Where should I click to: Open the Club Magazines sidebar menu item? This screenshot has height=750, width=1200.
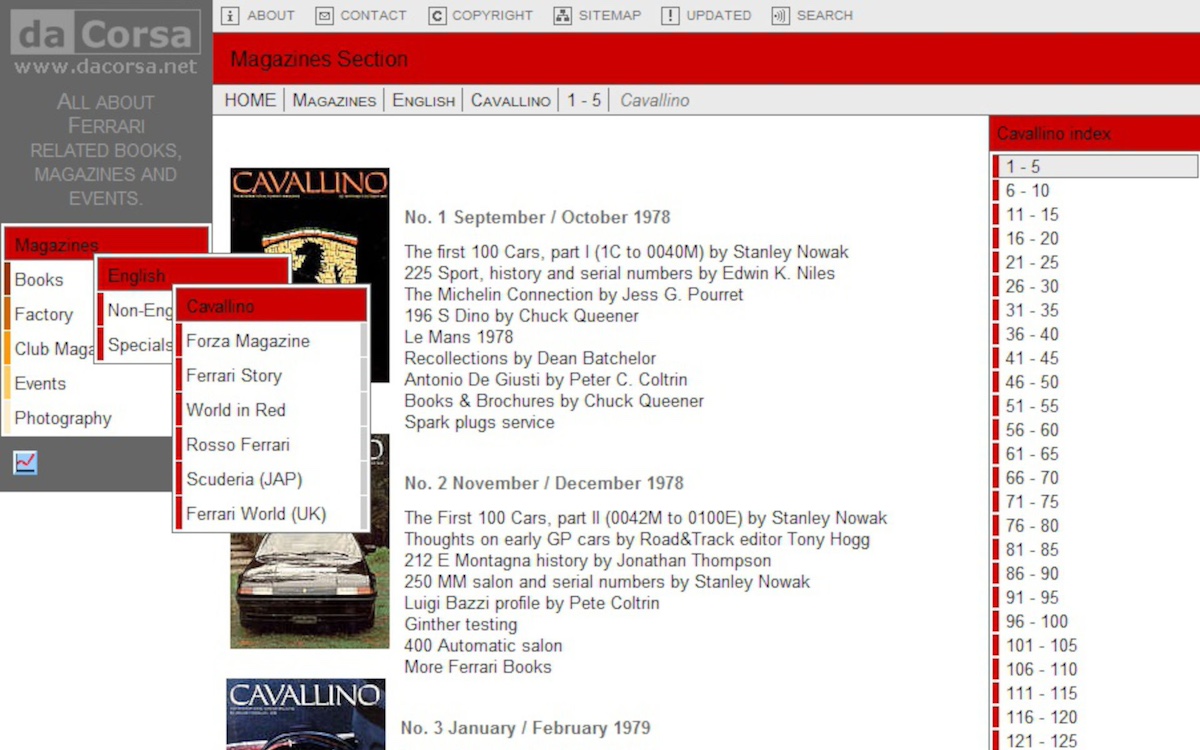[50, 349]
